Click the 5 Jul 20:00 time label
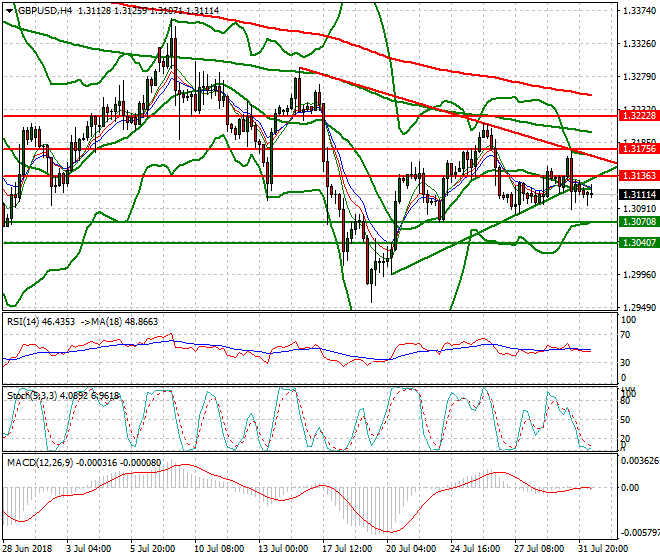Screen dimensions: 660x560 pyautogui.click(x=152, y=549)
